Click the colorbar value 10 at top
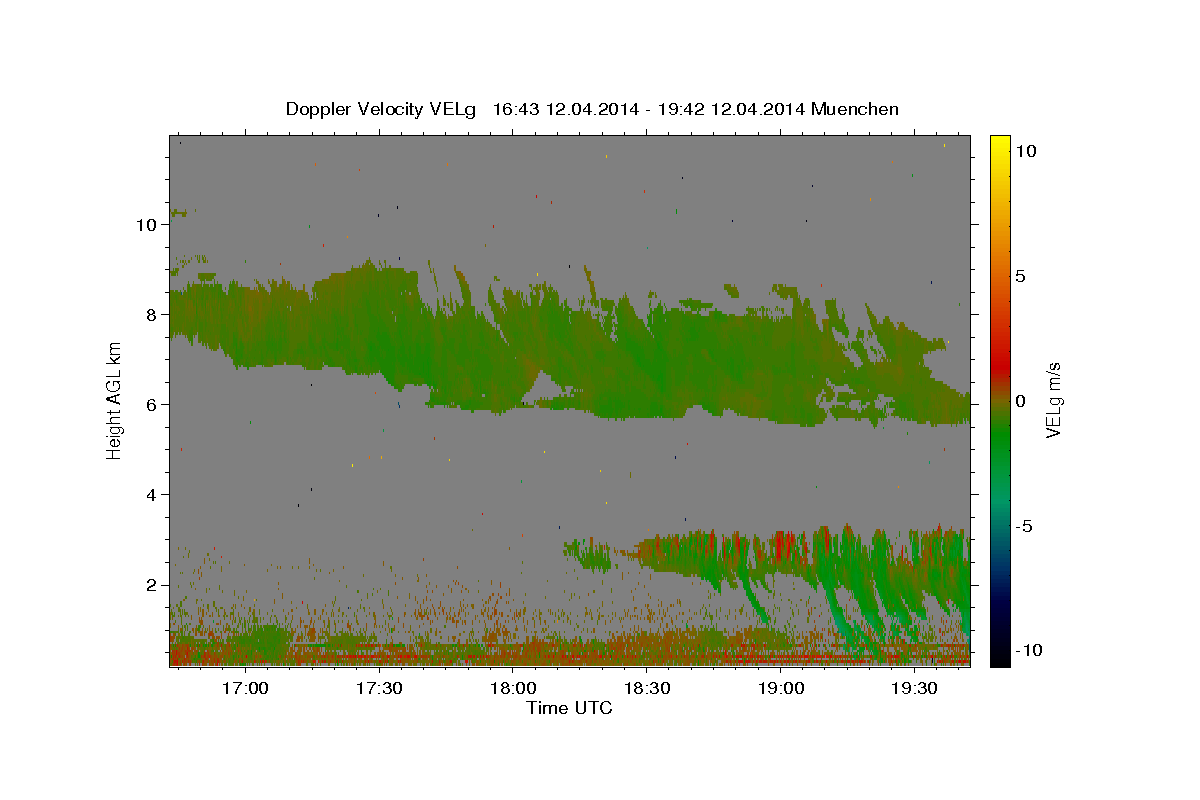The width and height of the screenshot is (1200, 800). [1027, 151]
